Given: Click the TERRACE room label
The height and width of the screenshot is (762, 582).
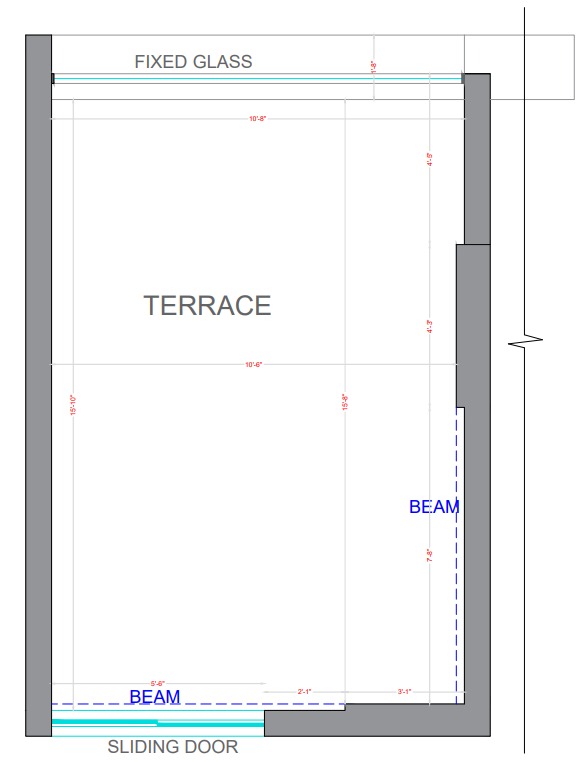Looking at the screenshot, I should pyautogui.click(x=207, y=305).
